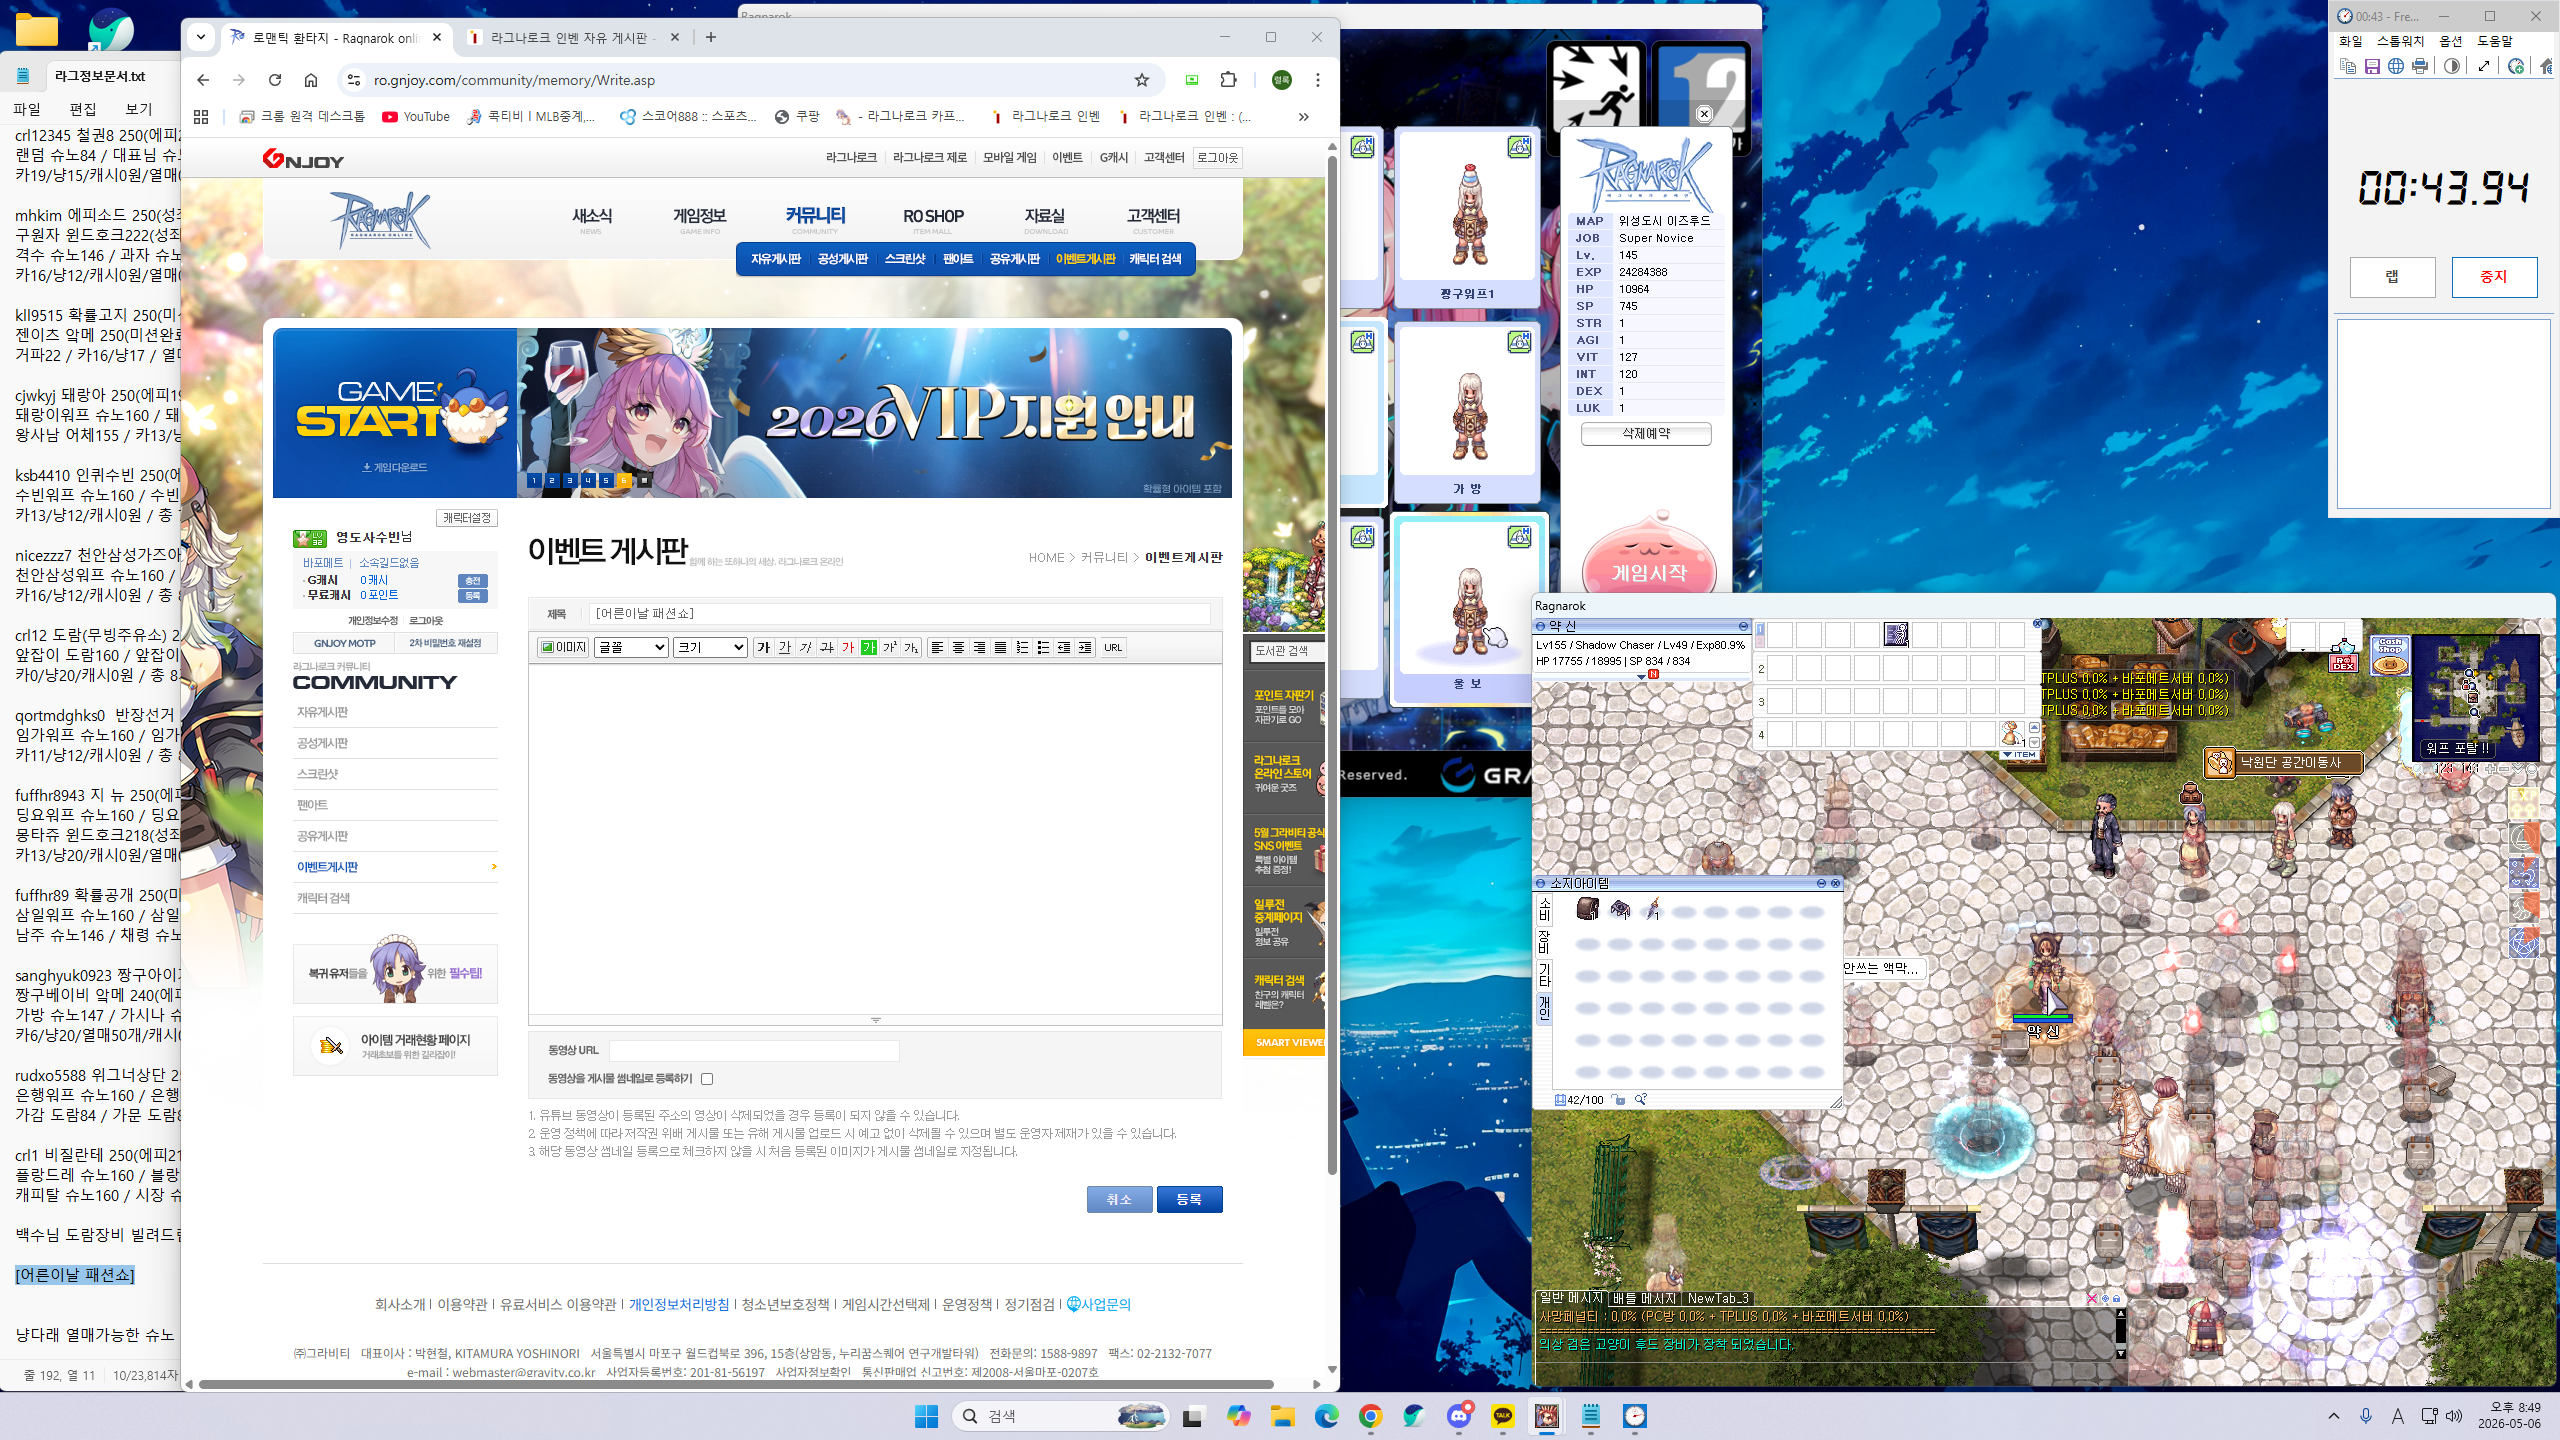The image size is (2560, 1440).
Task: Open the 게임정보 navigation menu
Action: click(x=699, y=216)
